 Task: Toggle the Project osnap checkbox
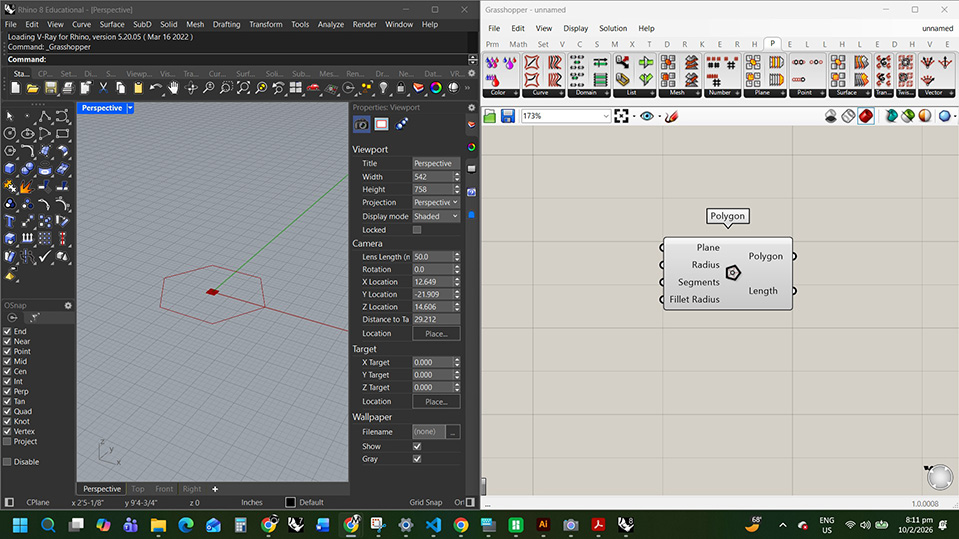[x=8, y=441]
